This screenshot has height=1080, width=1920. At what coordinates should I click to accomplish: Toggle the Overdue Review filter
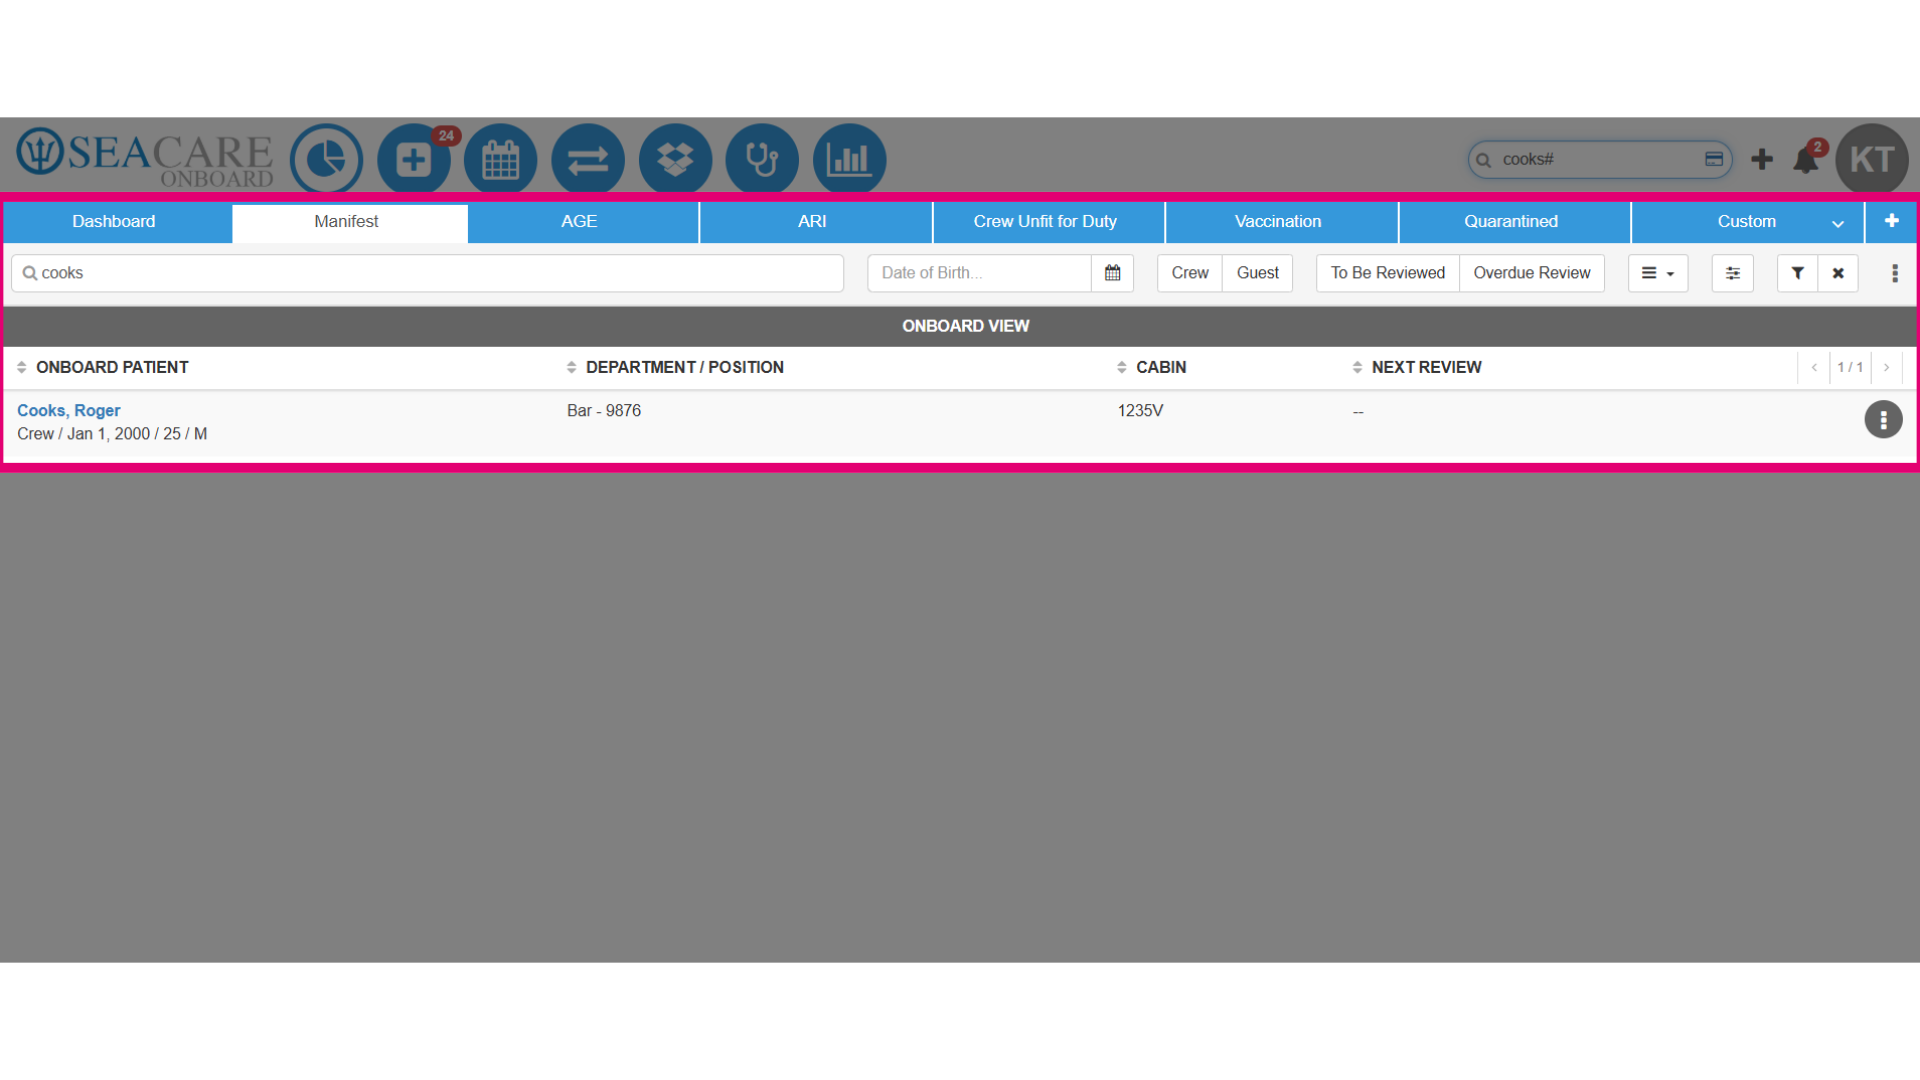point(1532,273)
